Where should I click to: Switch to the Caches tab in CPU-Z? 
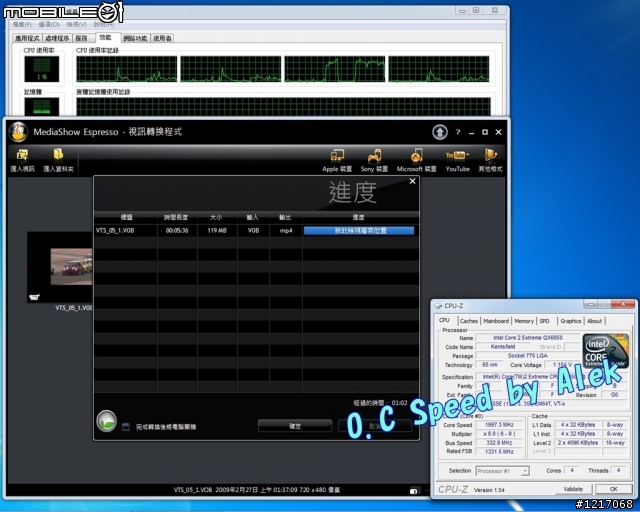pos(469,321)
